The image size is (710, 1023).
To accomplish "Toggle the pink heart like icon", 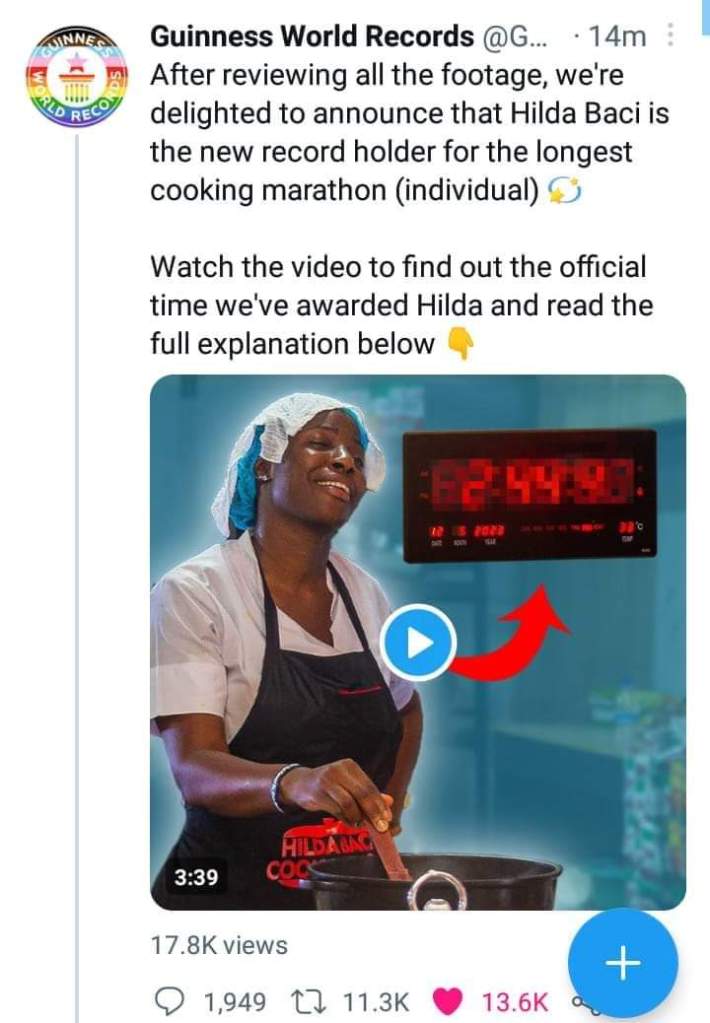I will pos(448,1001).
